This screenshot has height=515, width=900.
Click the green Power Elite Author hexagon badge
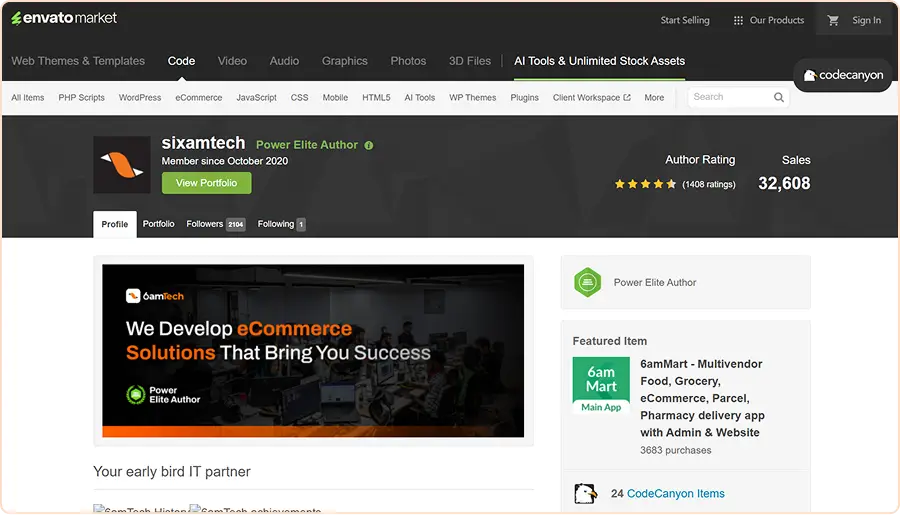pyautogui.click(x=587, y=282)
